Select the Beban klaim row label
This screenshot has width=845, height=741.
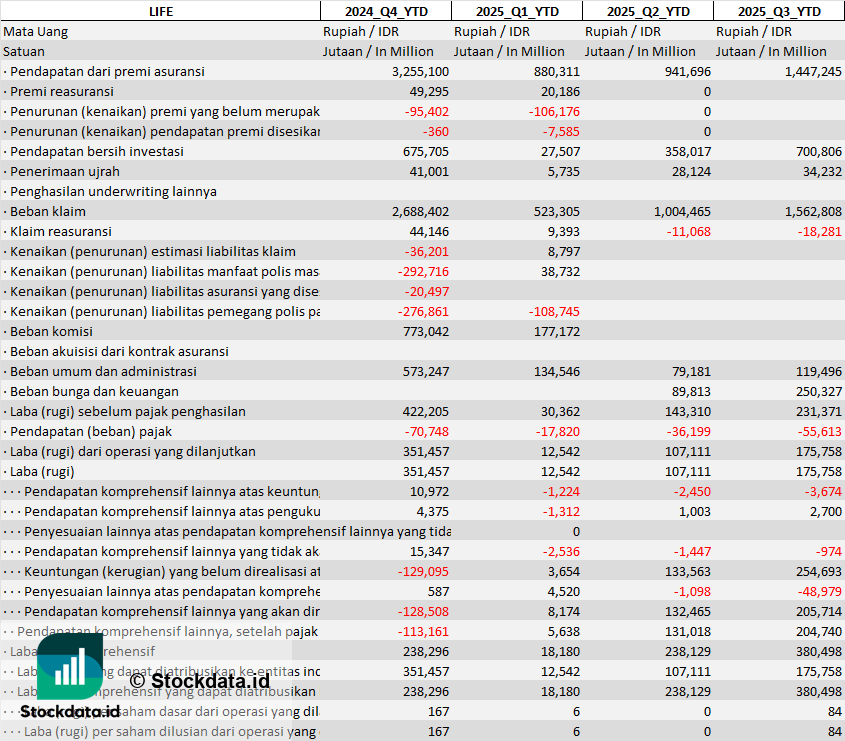(x=47, y=211)
